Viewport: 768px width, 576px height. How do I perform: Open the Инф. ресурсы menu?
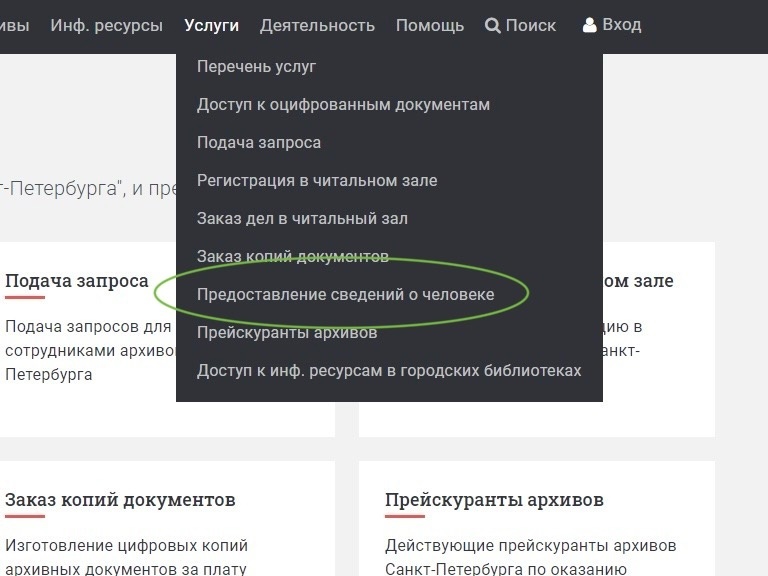[x=106, y=25]
